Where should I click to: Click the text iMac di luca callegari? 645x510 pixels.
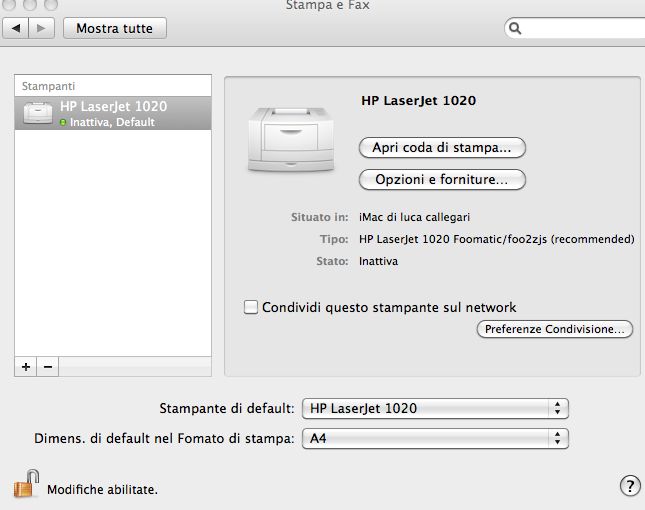pos(414,217)
